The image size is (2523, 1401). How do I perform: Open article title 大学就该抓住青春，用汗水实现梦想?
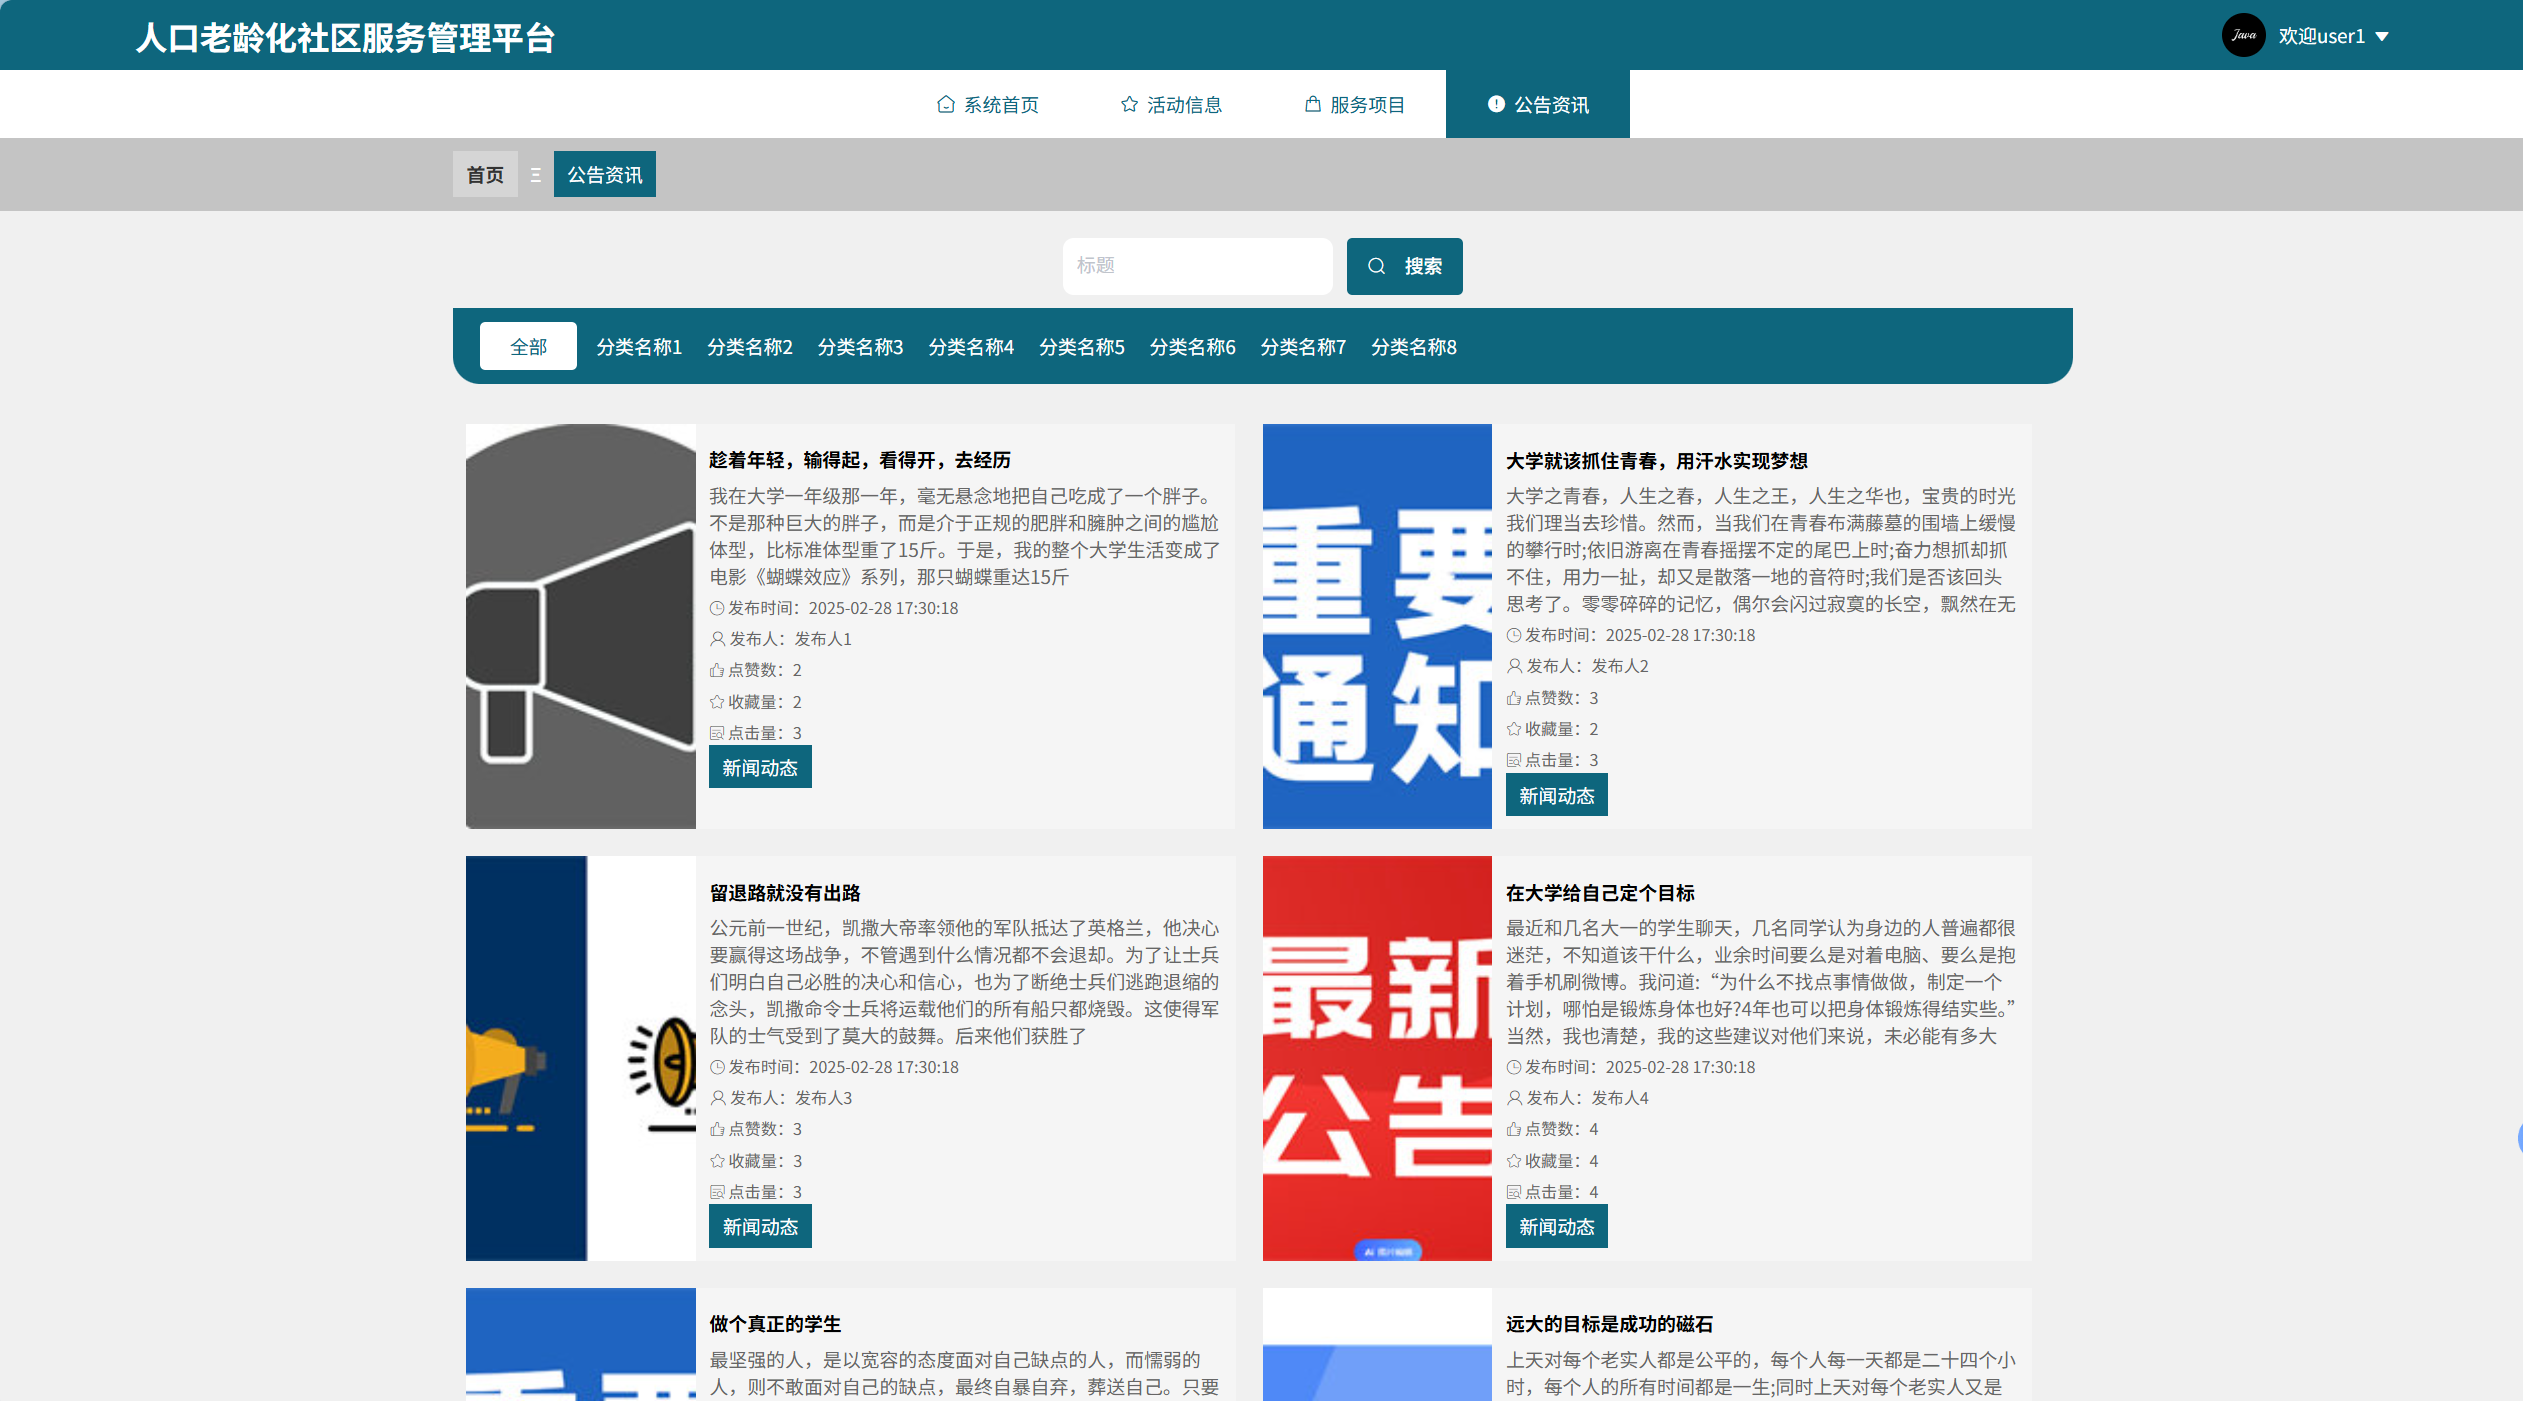(1656, 461)
